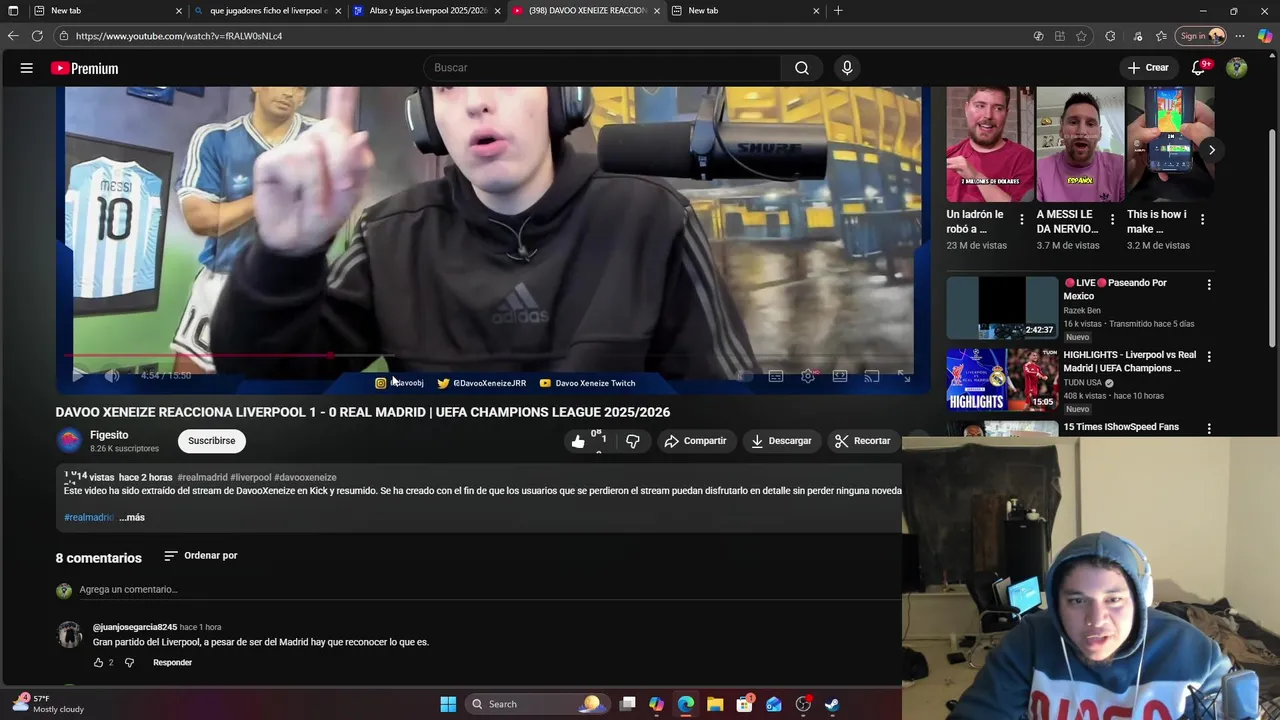
Task: Toggle video subtitles captions
Action: click(775, 376)
